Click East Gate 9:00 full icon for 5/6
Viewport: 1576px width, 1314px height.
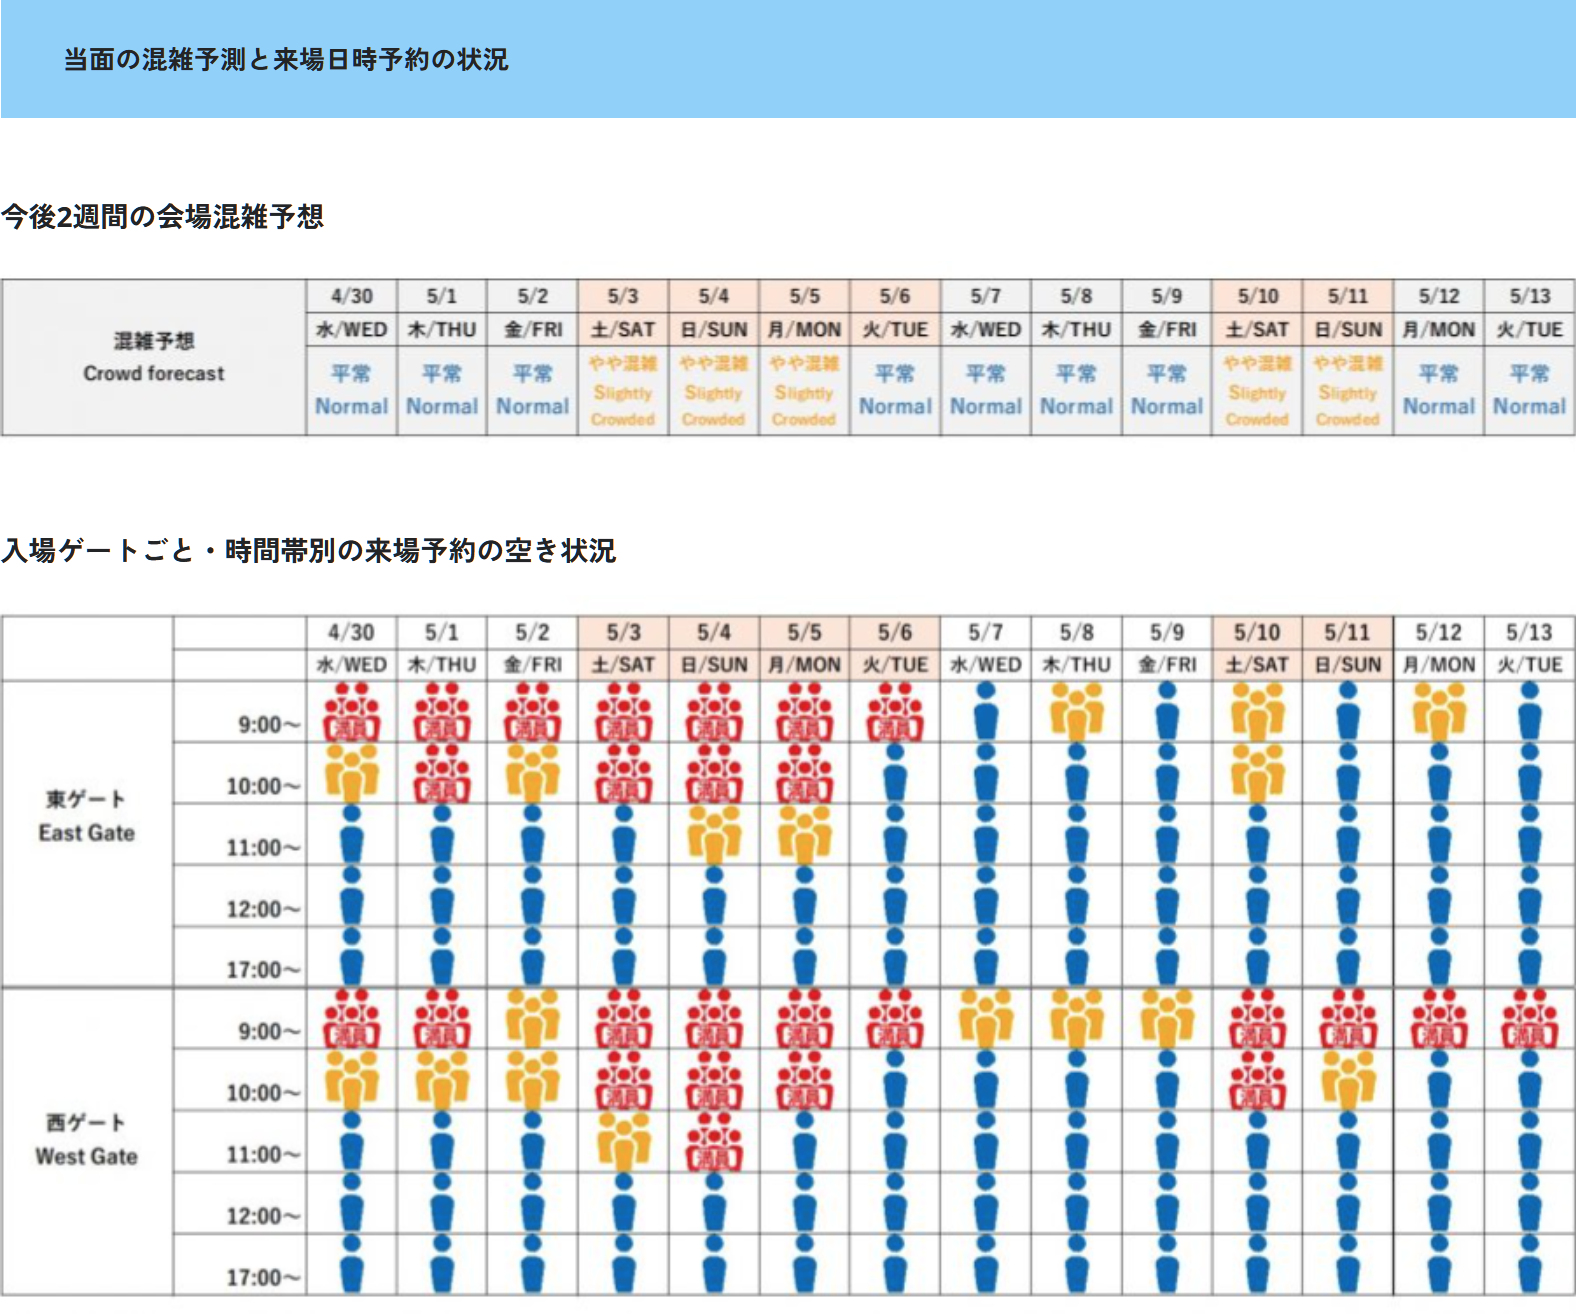point(895,712)
